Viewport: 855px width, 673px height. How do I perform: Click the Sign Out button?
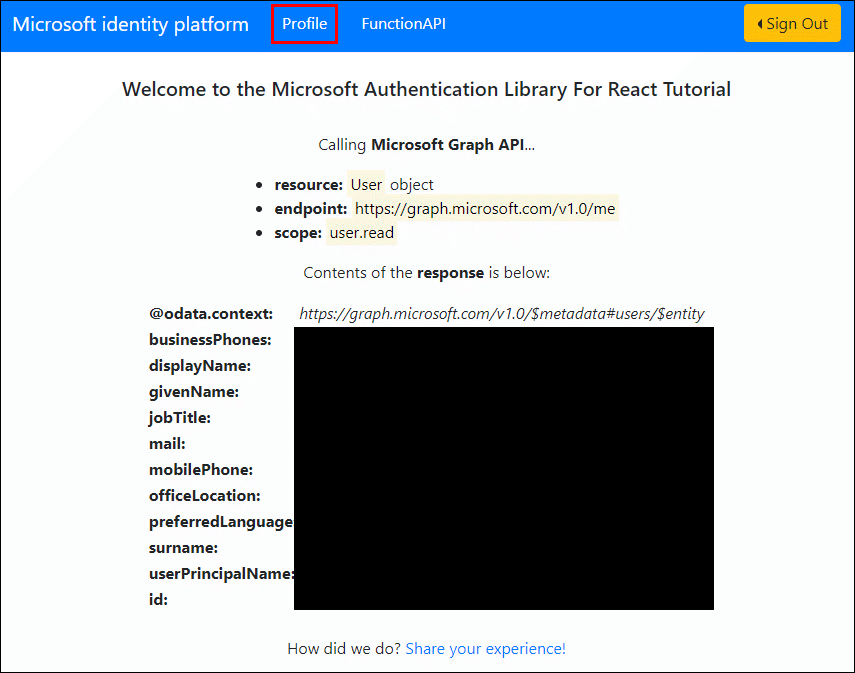pyautogui.click(x=792, y=23)
